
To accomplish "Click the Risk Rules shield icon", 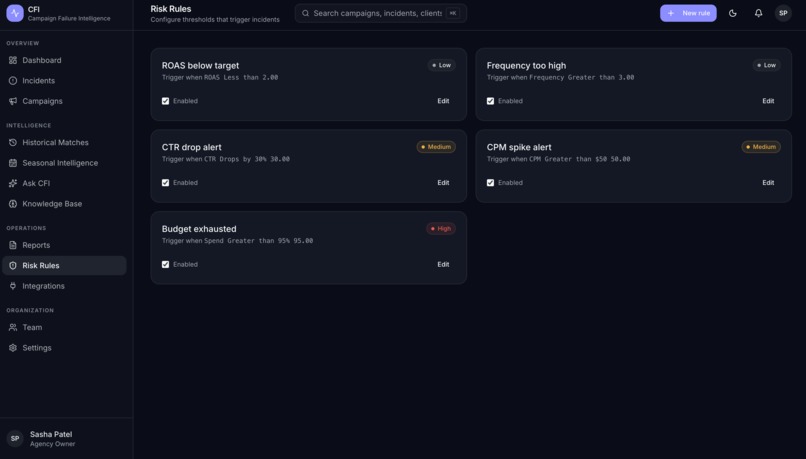I will 13,266.
